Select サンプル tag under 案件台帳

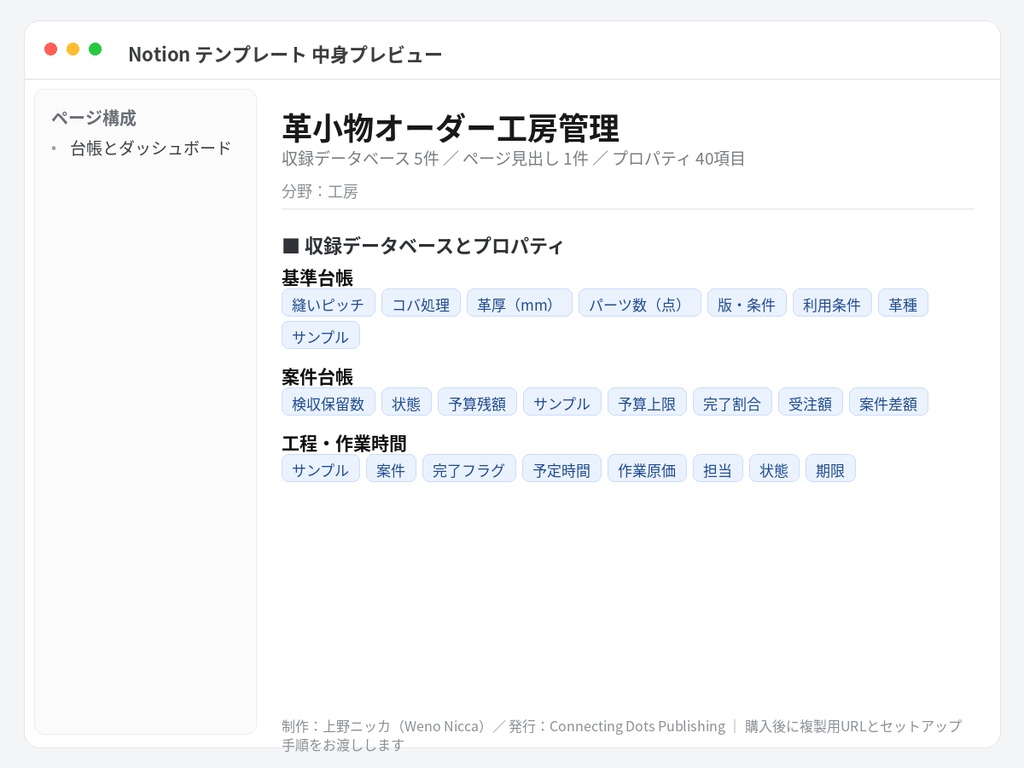(562, 402)
